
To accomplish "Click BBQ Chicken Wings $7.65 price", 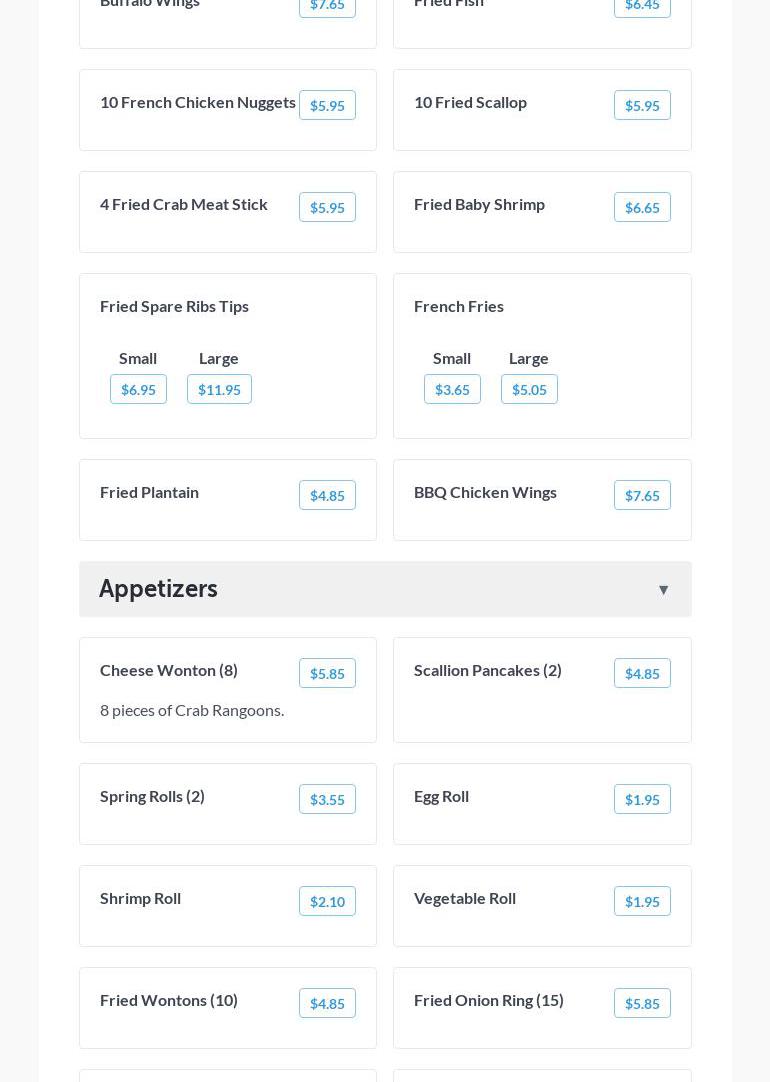I will (x=642, y=496).
